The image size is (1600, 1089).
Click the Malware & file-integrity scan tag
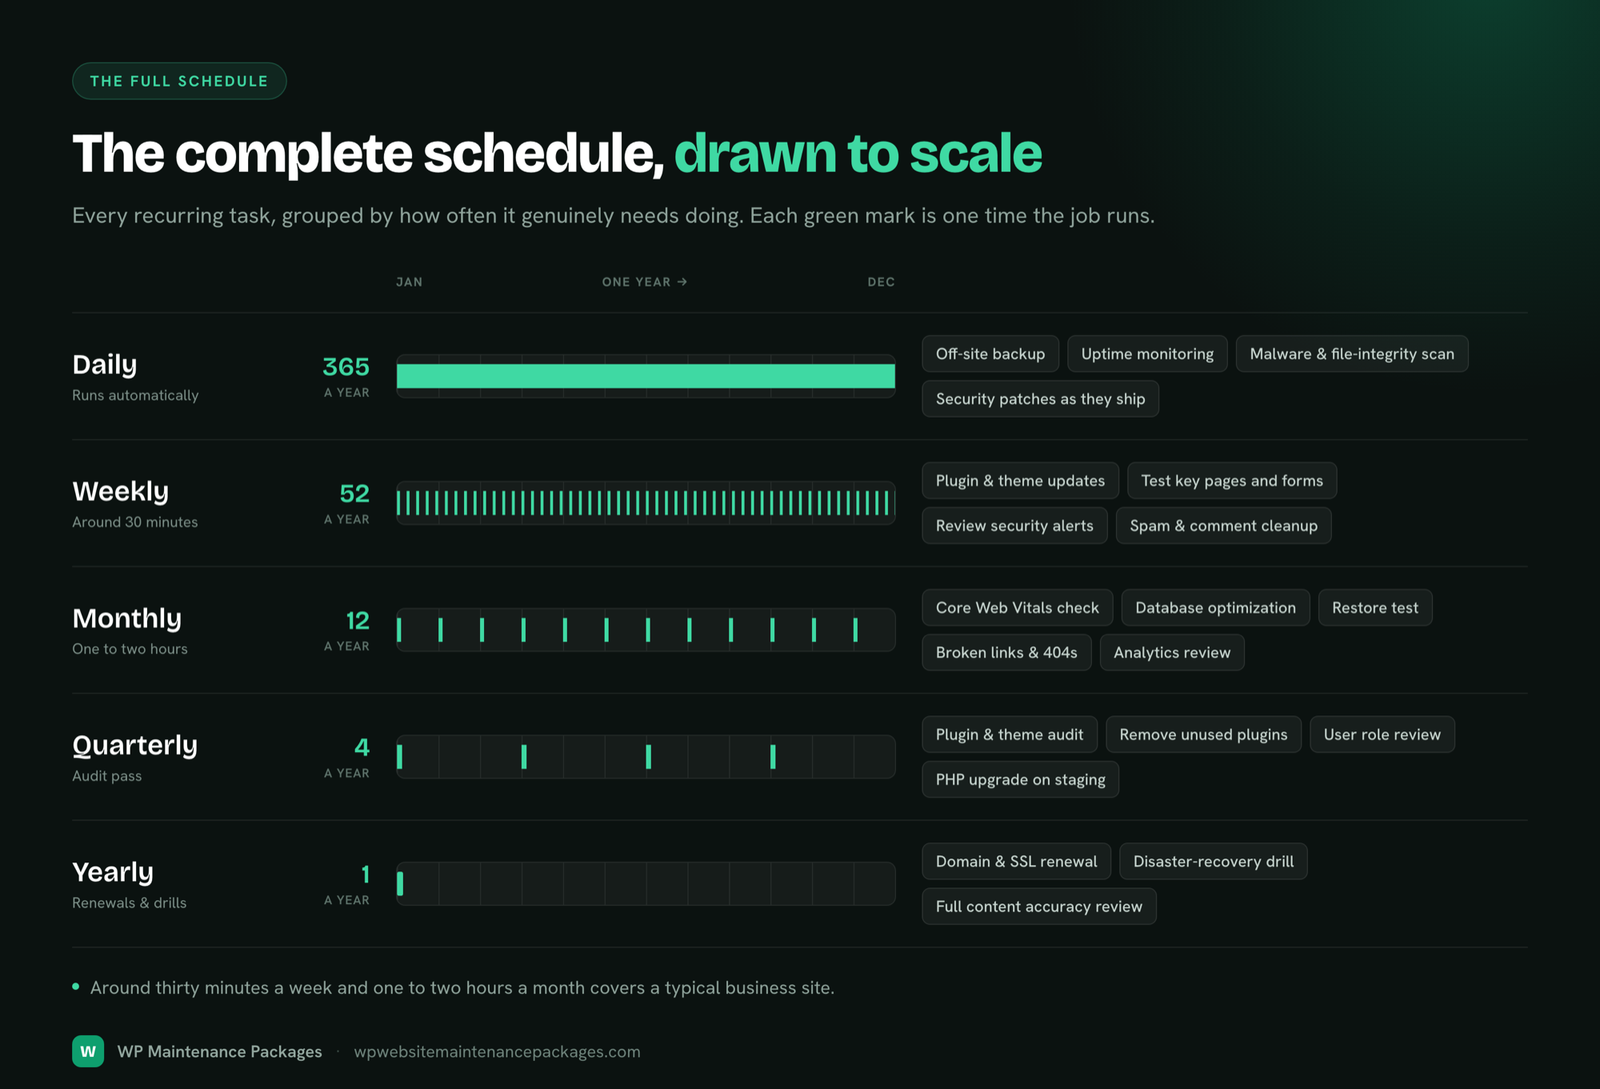[1352, 354]
